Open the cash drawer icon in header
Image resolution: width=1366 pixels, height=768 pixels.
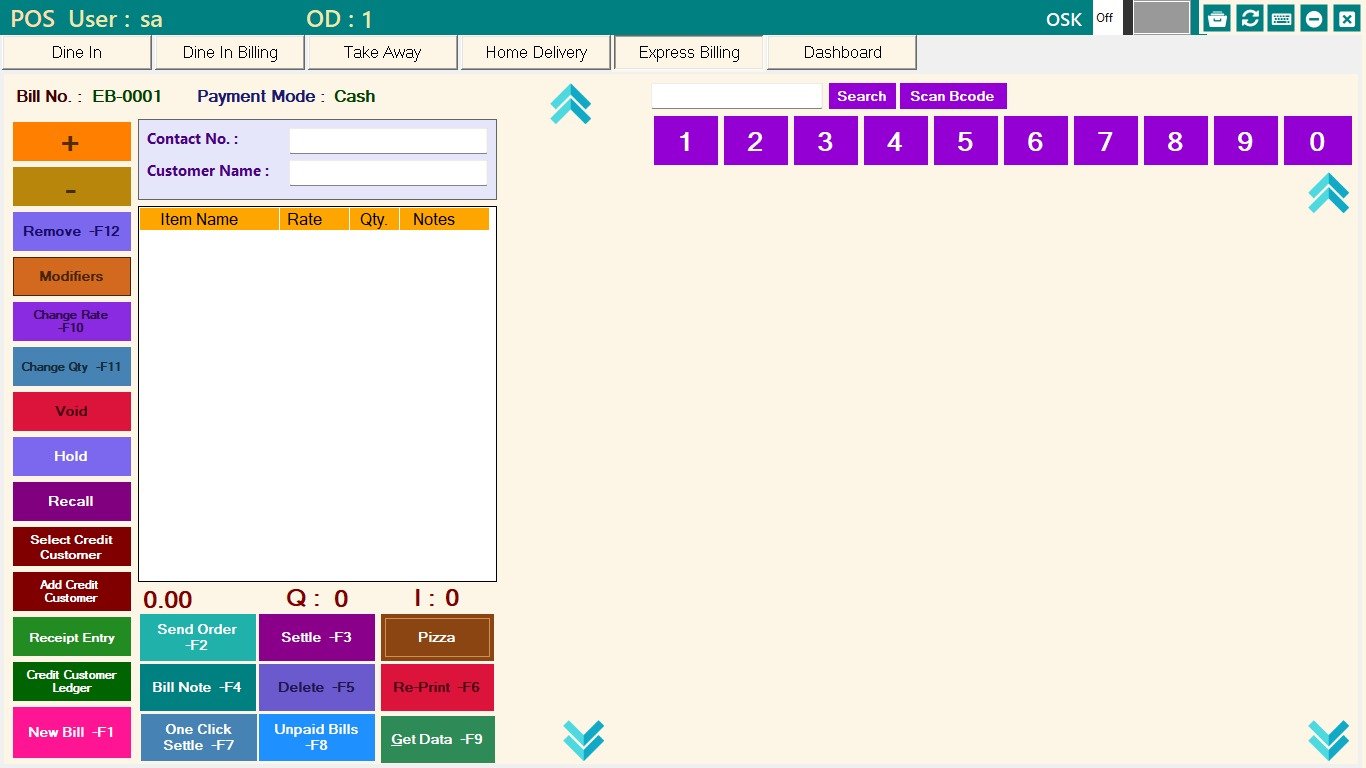(1217, 18)
